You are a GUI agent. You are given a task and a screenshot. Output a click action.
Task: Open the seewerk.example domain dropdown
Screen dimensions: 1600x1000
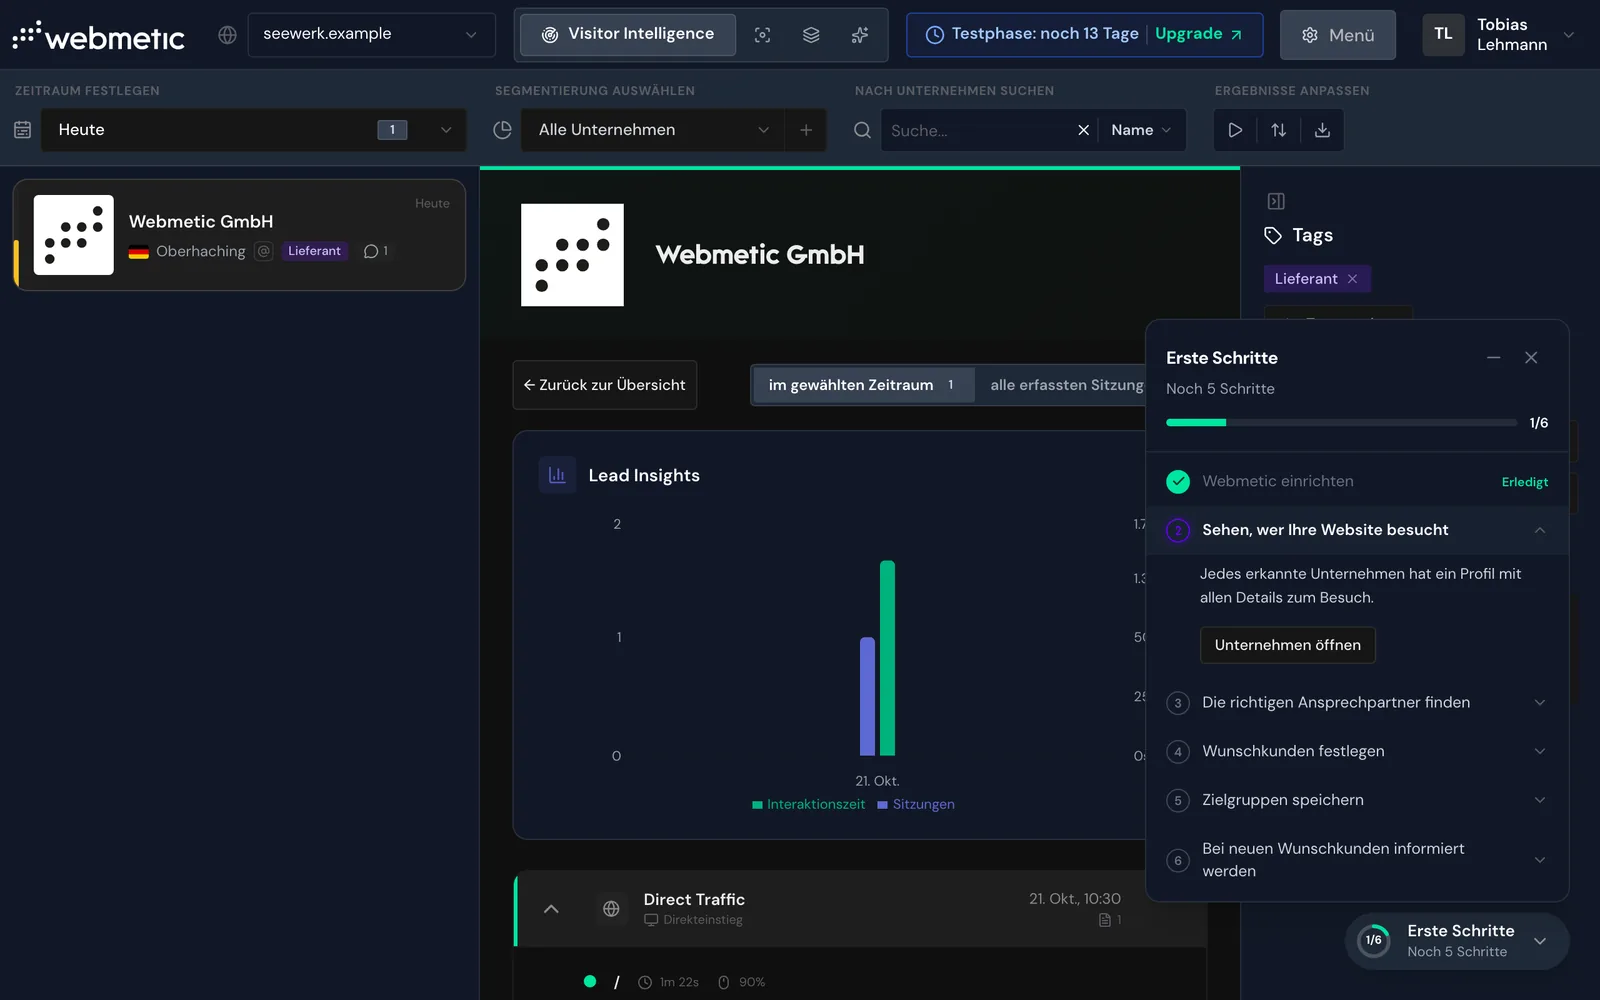tap(371, 35)
